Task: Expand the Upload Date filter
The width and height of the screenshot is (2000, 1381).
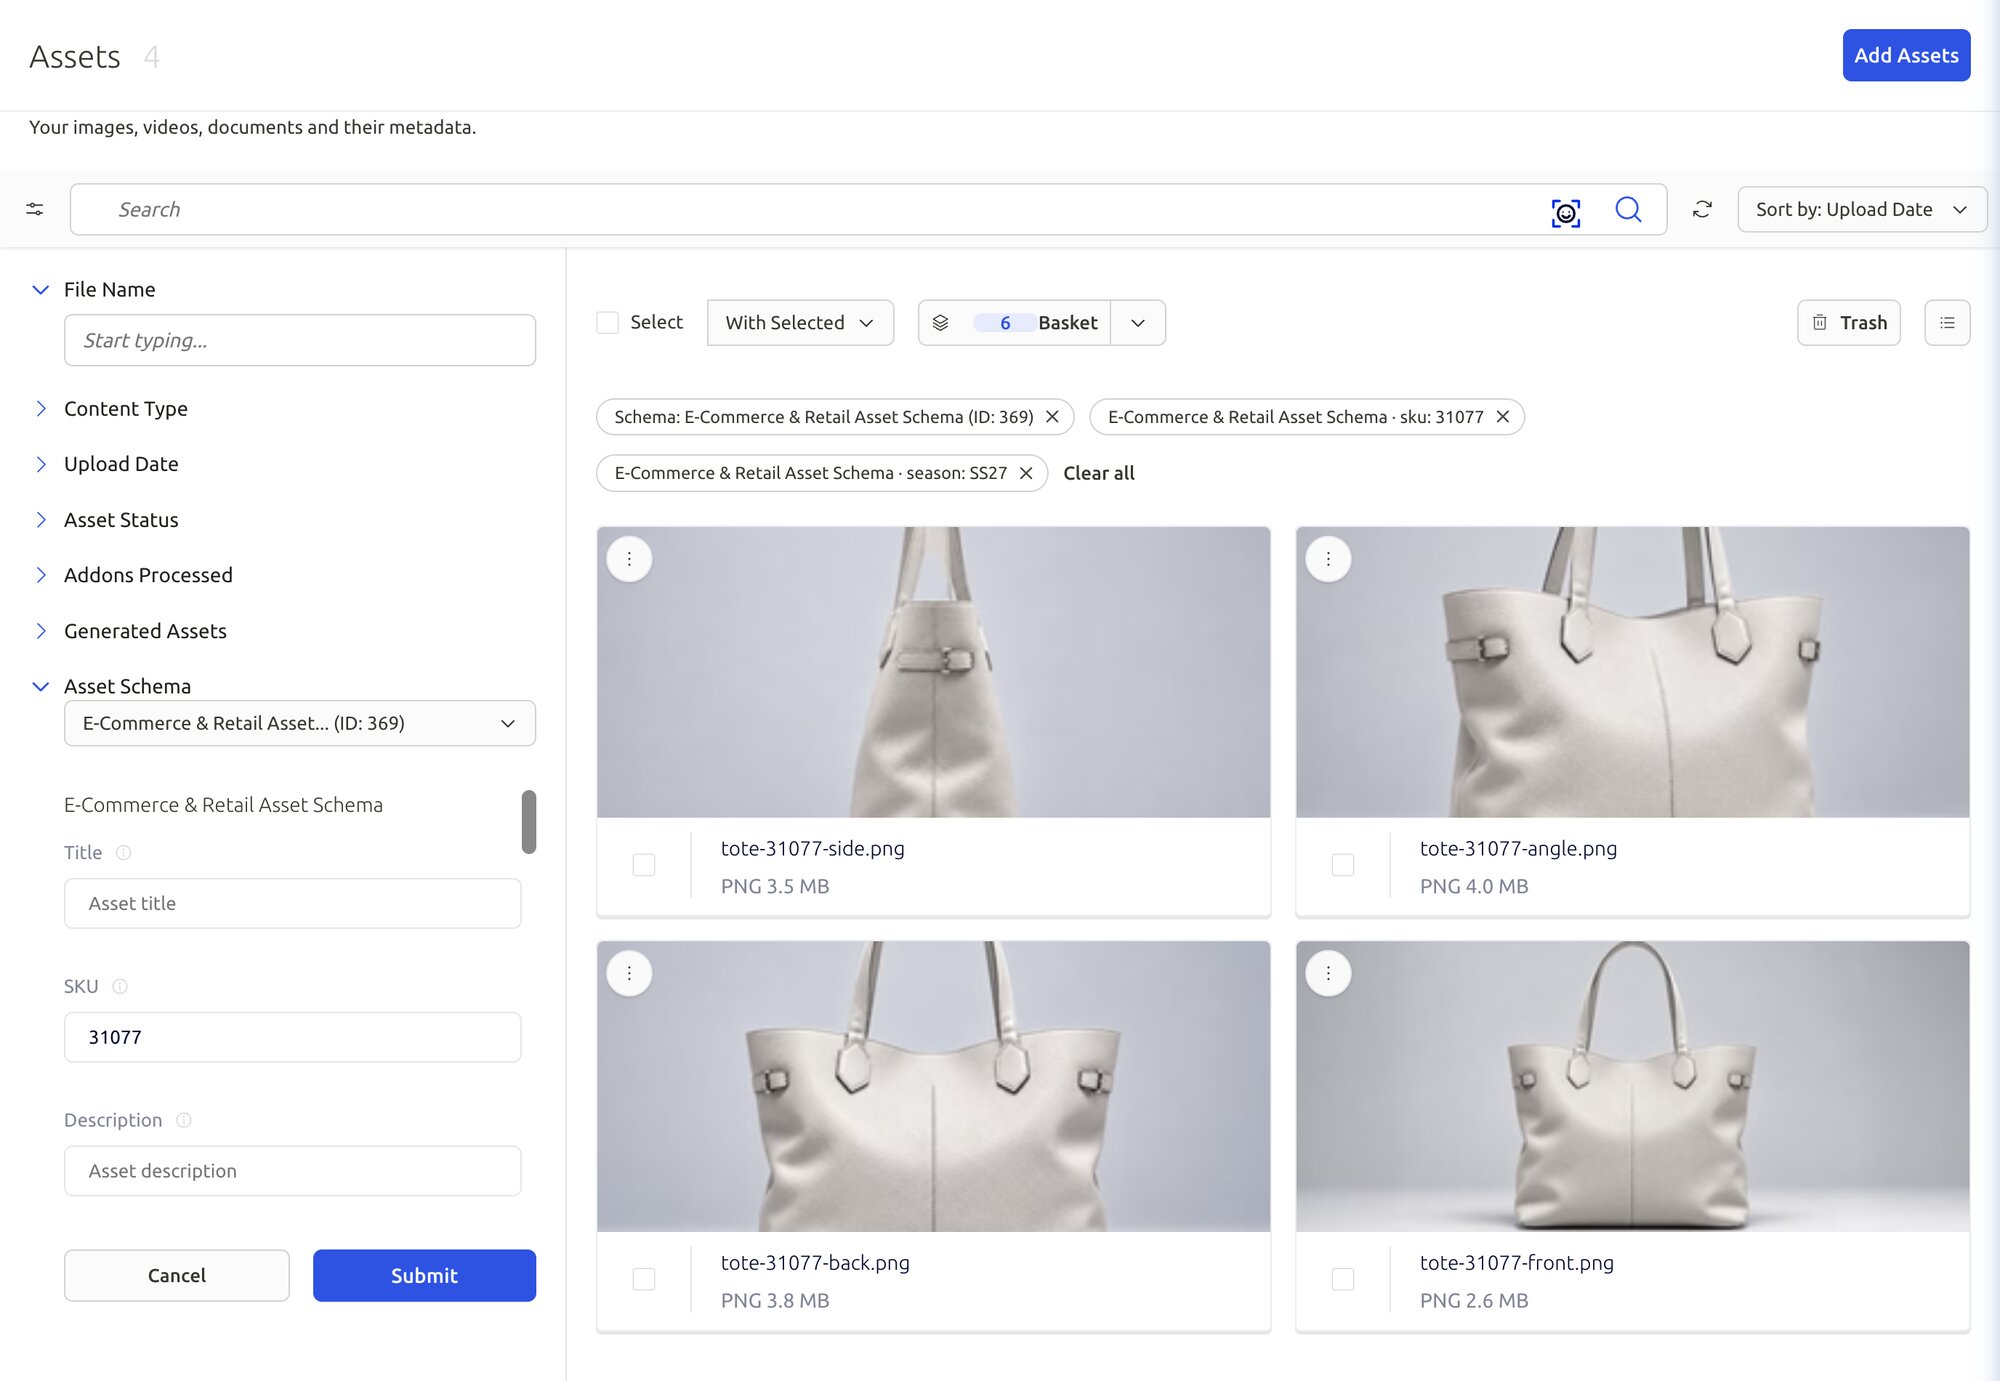Action: point(41,464)
